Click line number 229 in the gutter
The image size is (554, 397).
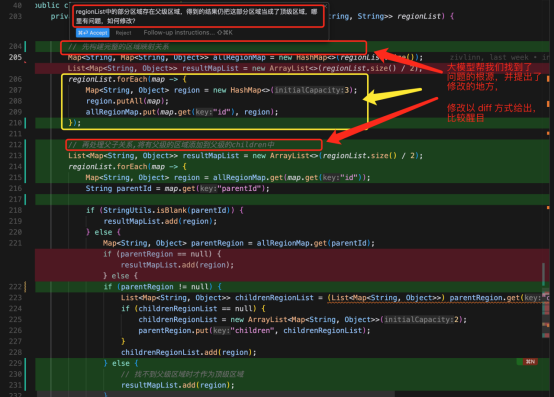15,363
